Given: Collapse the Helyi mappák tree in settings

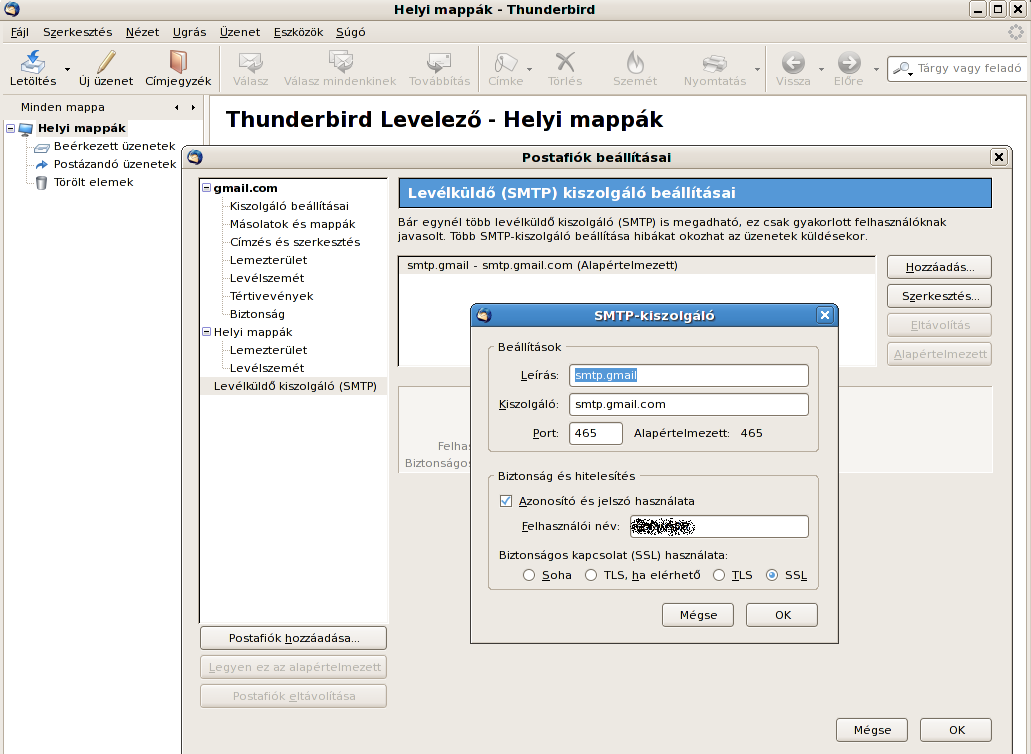Looking at the screenshot, I should point(206,332).
